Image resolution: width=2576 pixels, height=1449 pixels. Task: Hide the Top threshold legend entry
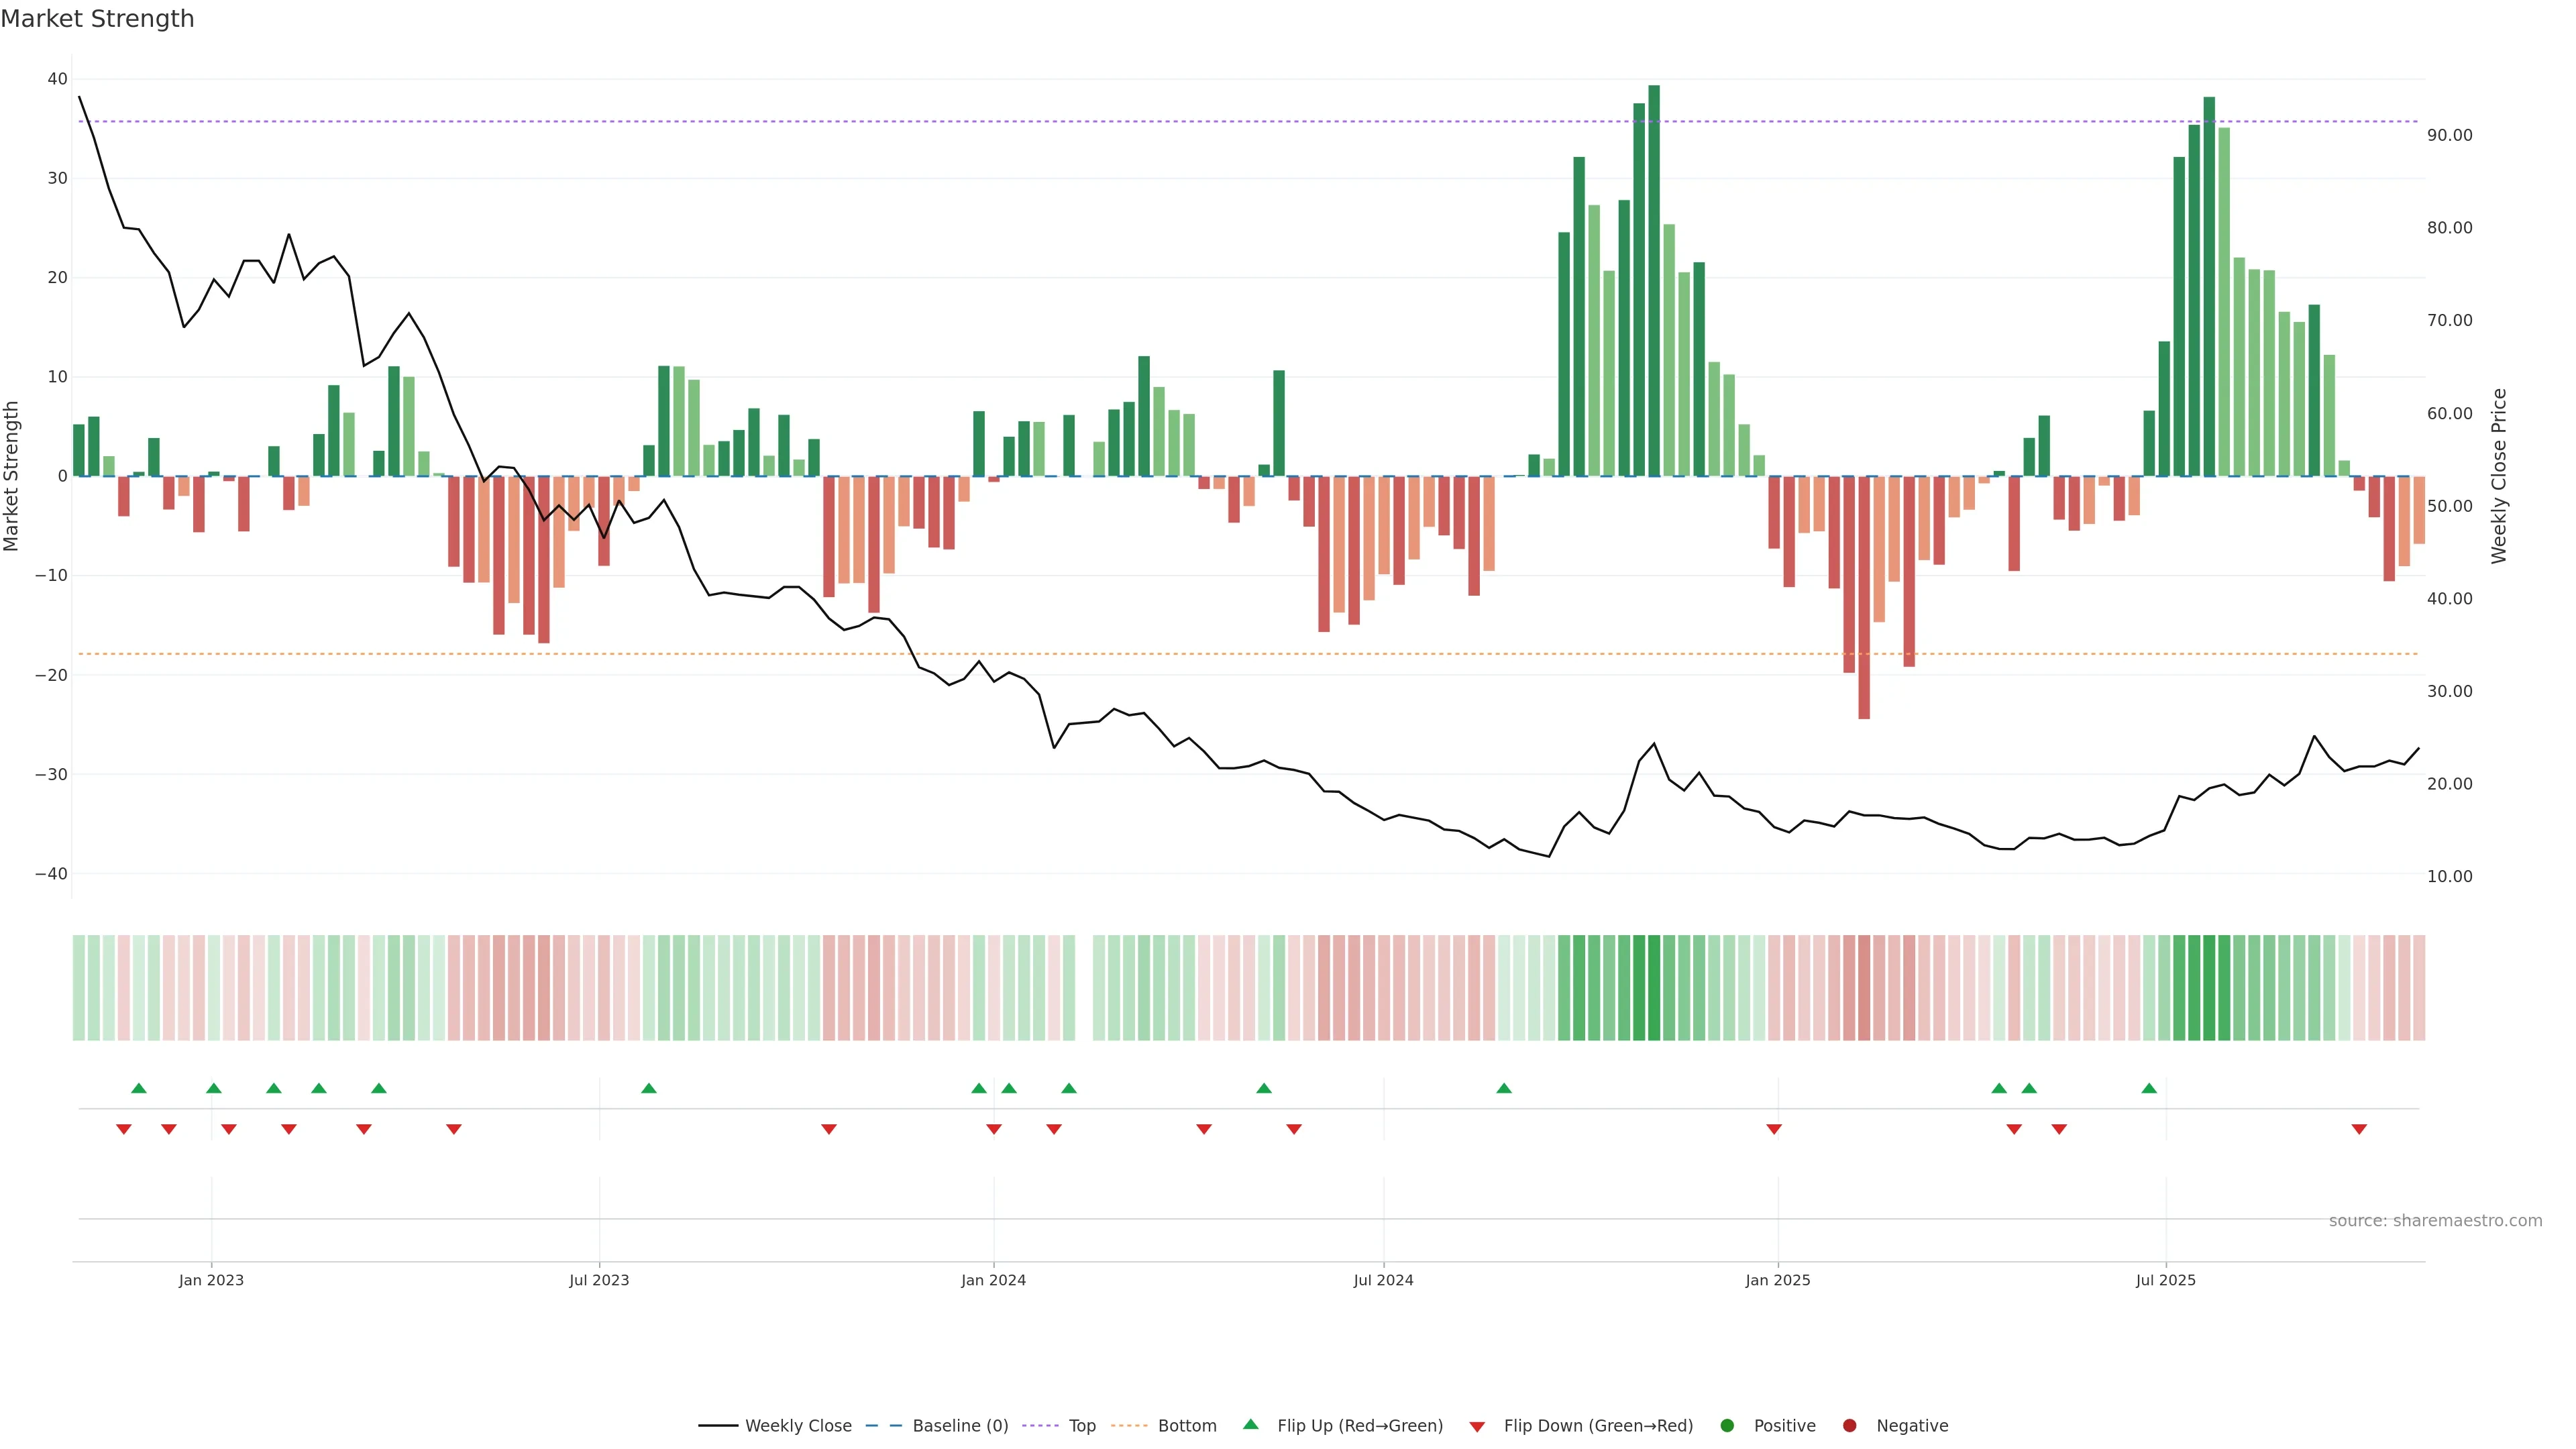click(1082, 1426)
